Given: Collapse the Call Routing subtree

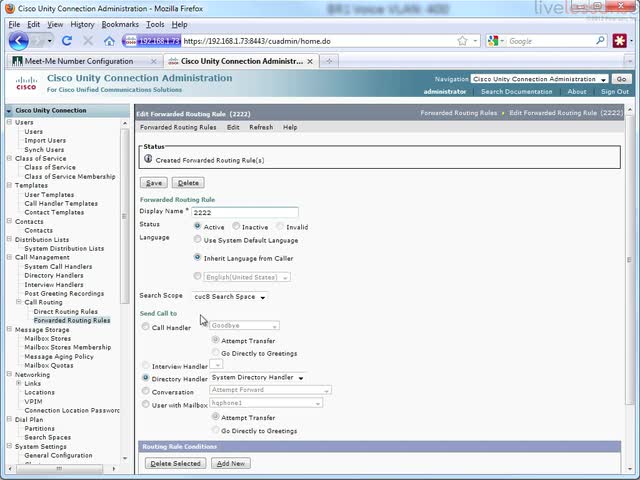Looking at the screenshot, I should (19, 302).
